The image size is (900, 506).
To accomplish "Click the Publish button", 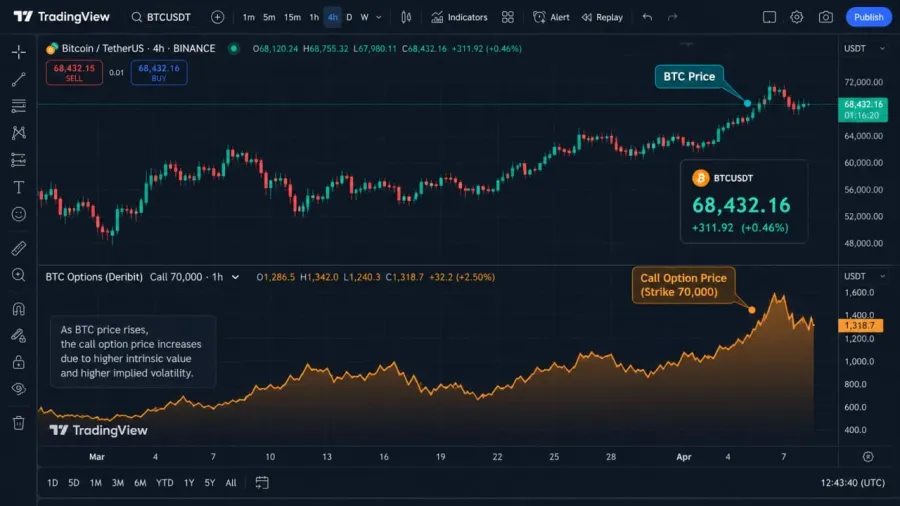I will 868,17.
